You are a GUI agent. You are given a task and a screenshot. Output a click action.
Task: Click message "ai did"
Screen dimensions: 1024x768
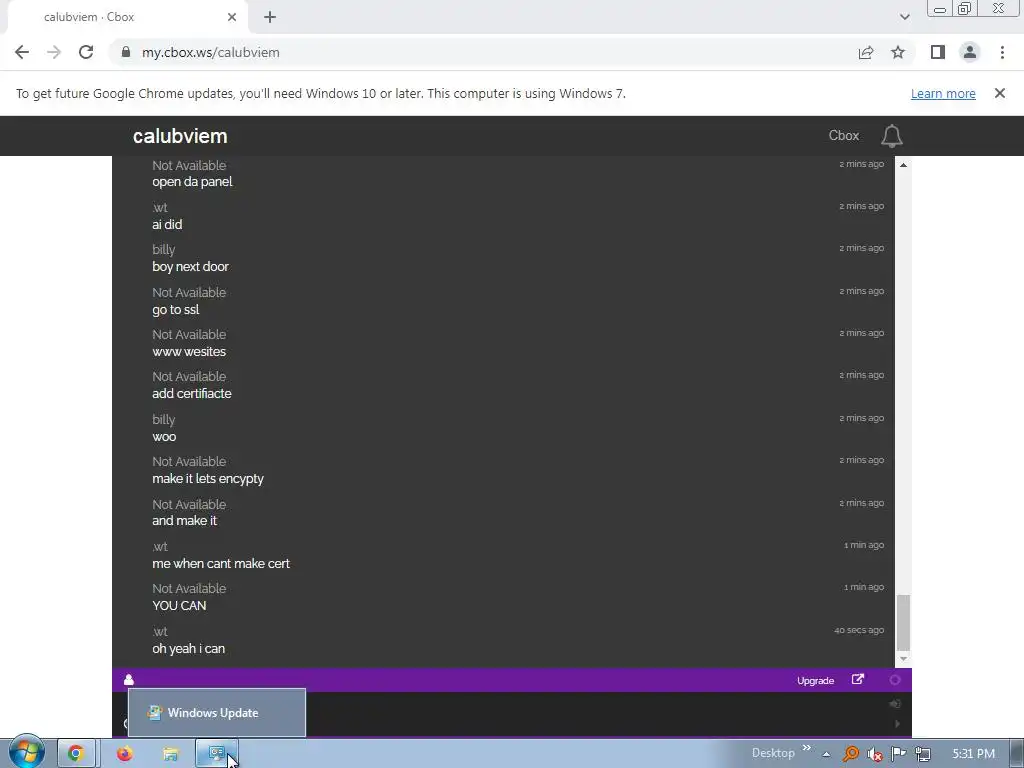[x=167, y=224]
